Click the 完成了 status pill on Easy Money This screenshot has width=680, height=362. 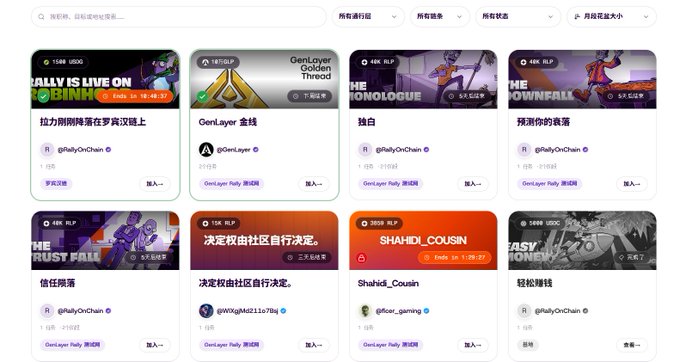coord(632,258)
